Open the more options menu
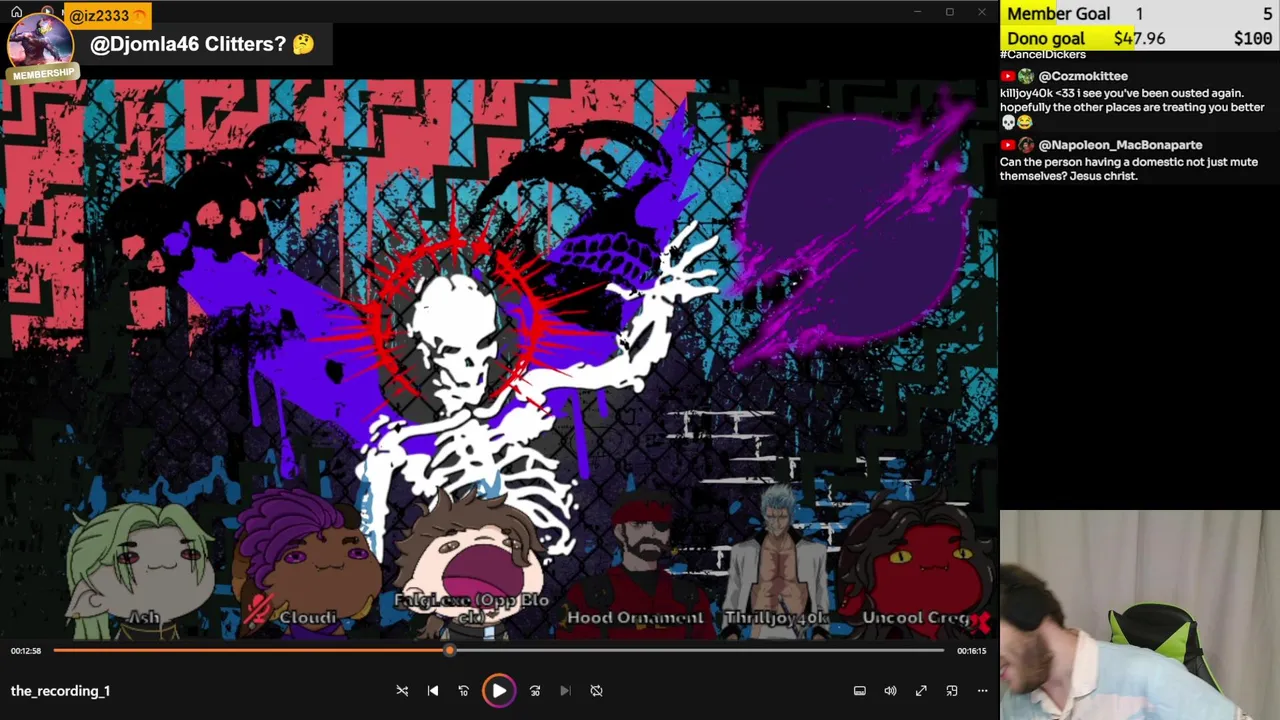Viewport: 1280px width, 720px height. pos(982,690)
